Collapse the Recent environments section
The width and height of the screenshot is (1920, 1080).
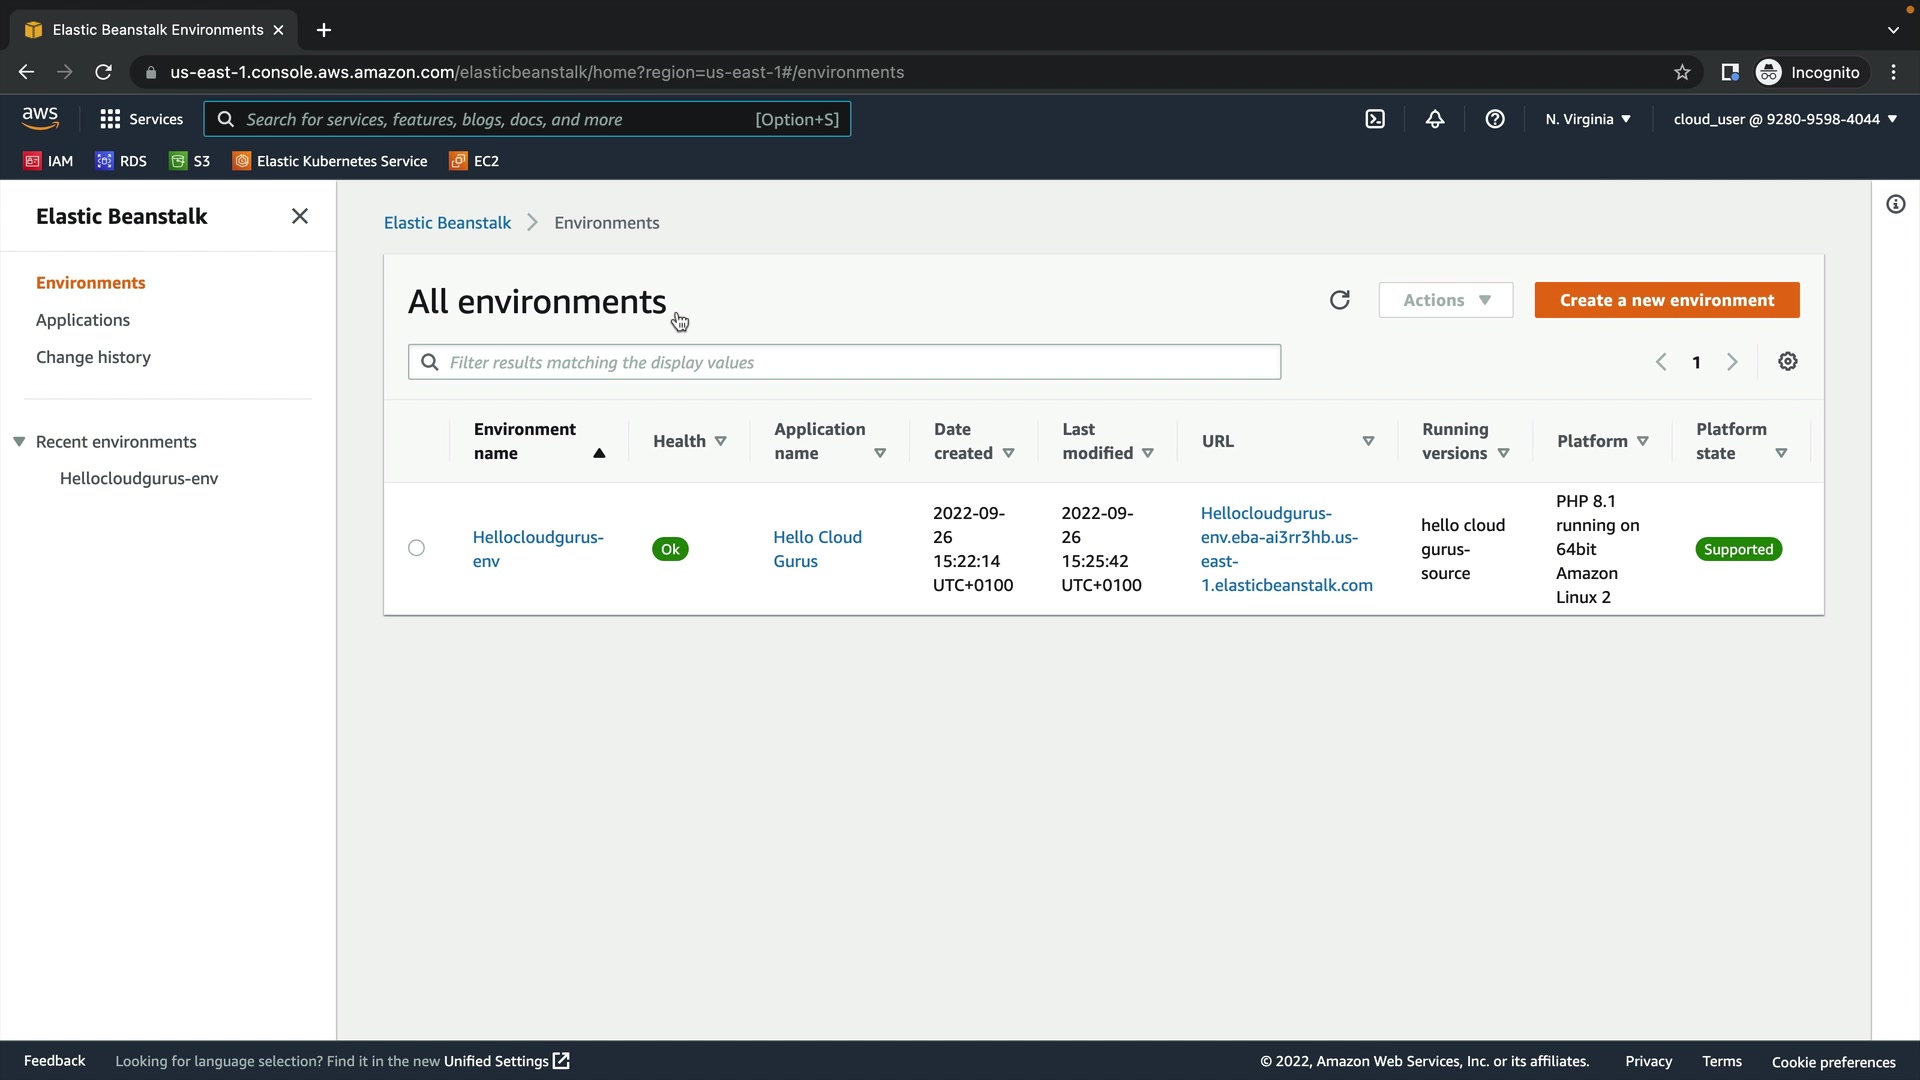[x=19, y=442]
